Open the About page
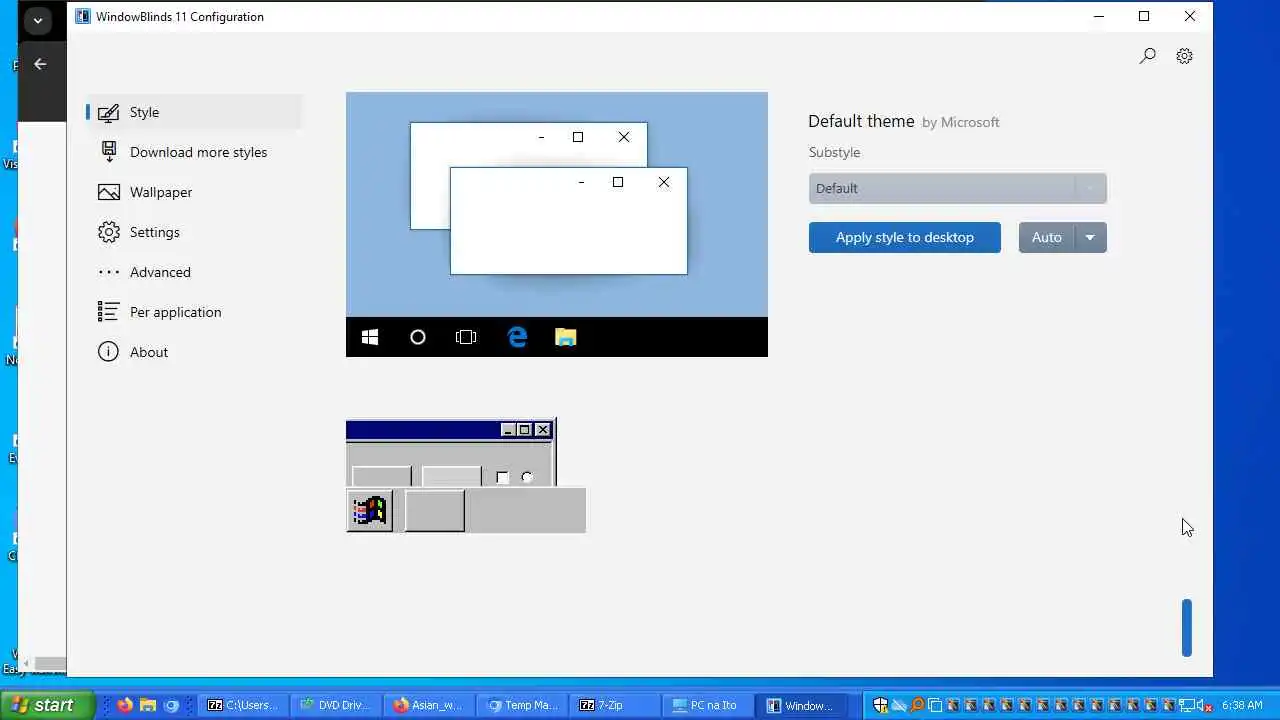 194,352
